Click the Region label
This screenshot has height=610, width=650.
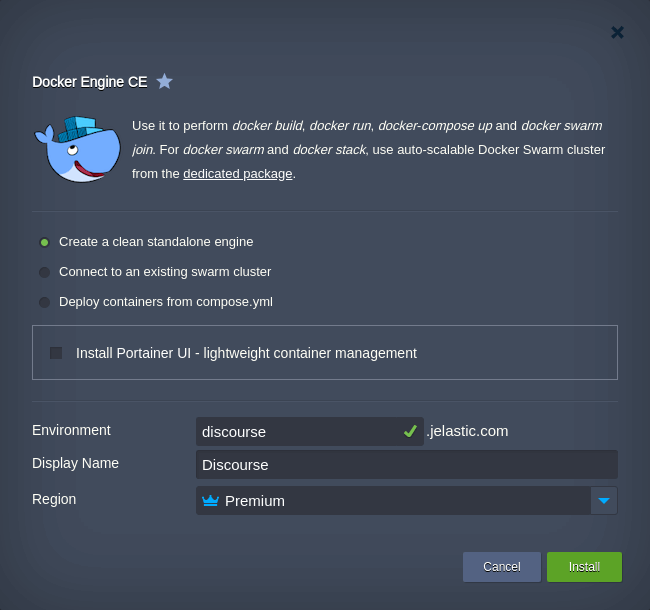pos(54,499)
